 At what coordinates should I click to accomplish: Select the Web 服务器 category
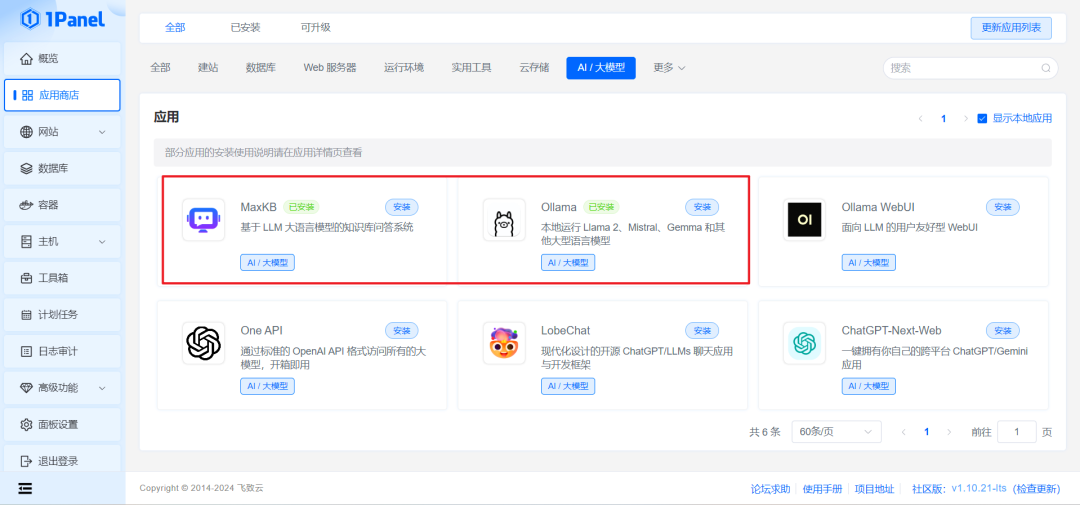330,68
